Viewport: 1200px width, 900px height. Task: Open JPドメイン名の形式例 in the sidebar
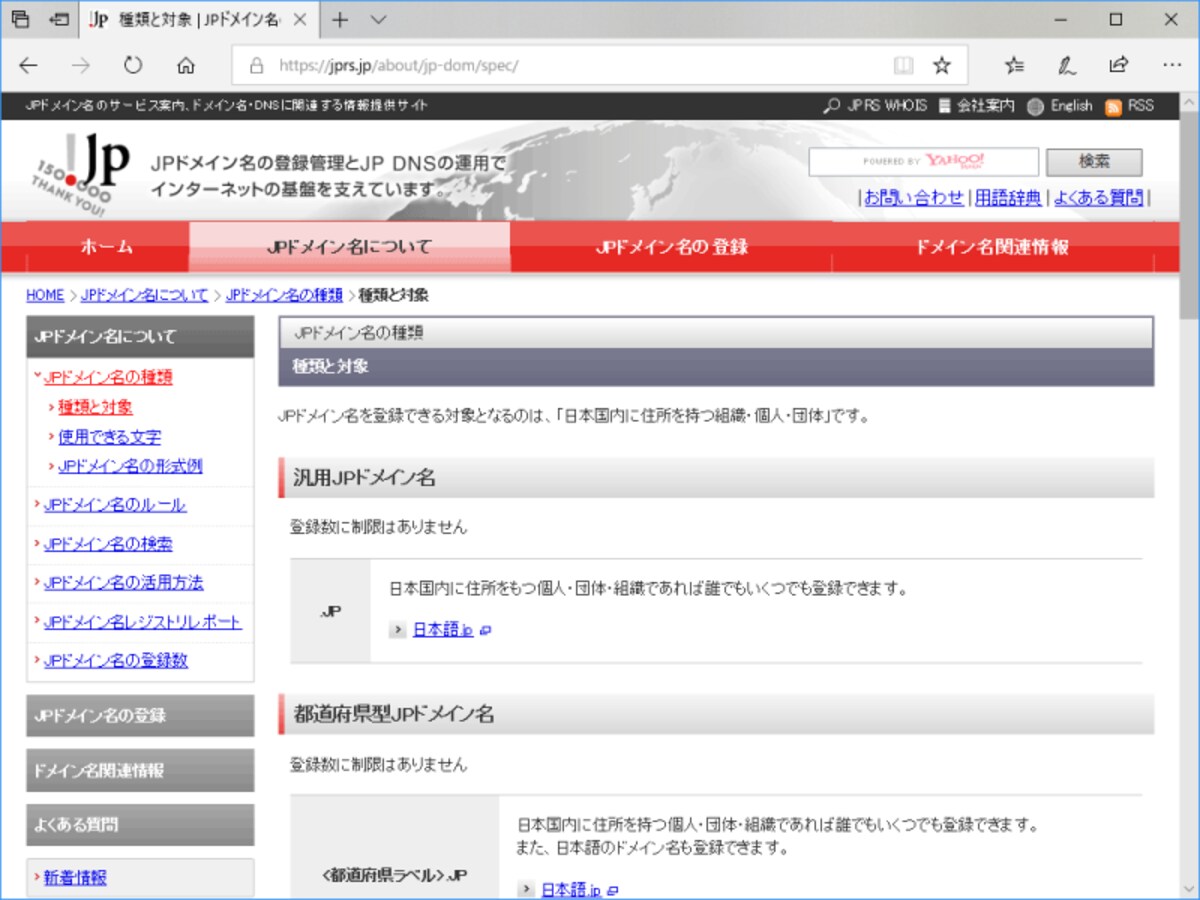[x=130, y=466]
